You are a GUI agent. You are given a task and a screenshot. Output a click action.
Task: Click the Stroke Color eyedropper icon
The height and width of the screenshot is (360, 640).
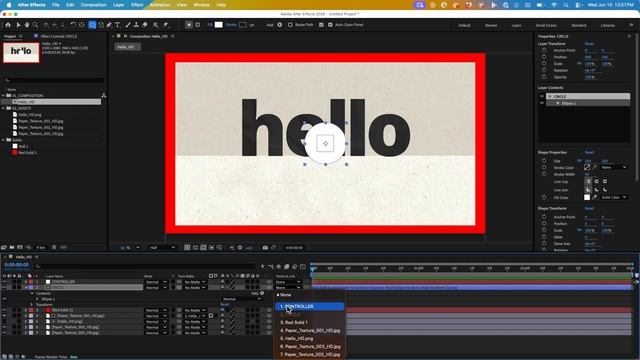coord(595,167)
